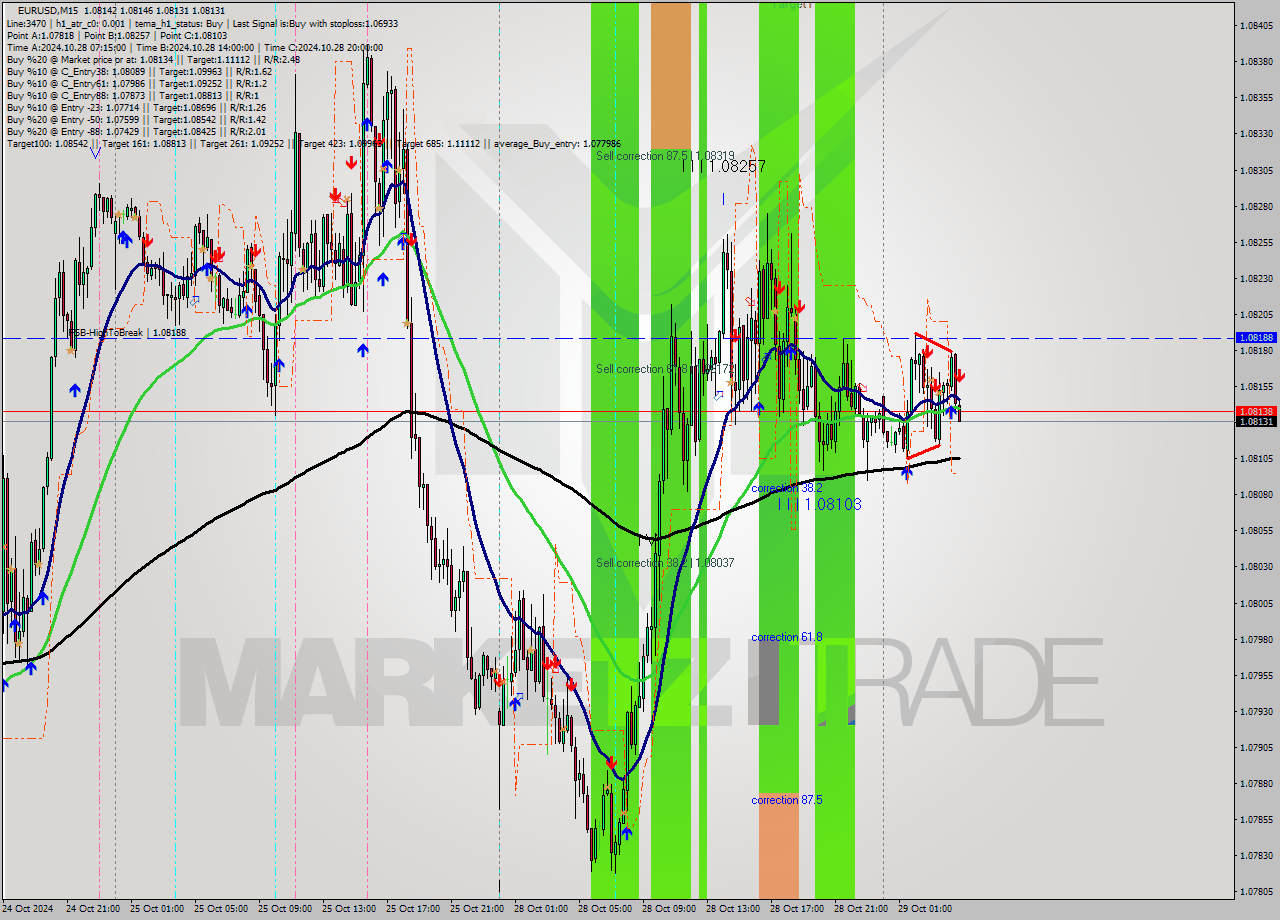Select the 1.08330 price axis value
1280x920 pixels.
(1257, 134)
